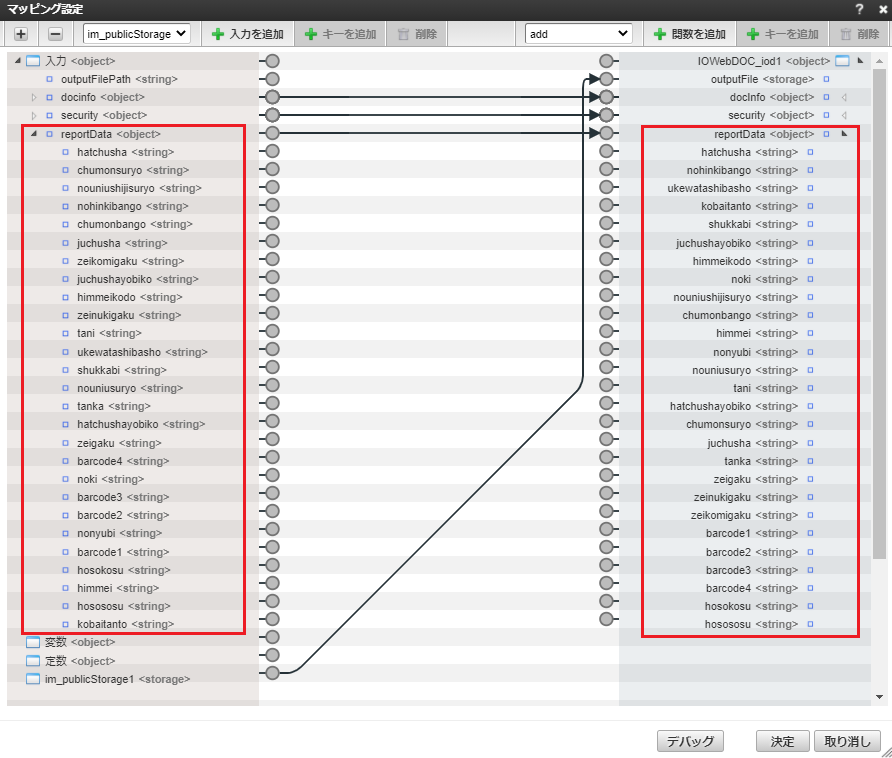Click connector node of im_publicStorage1
The width and height of the screenshot is (892, 758).
point(272,673)
